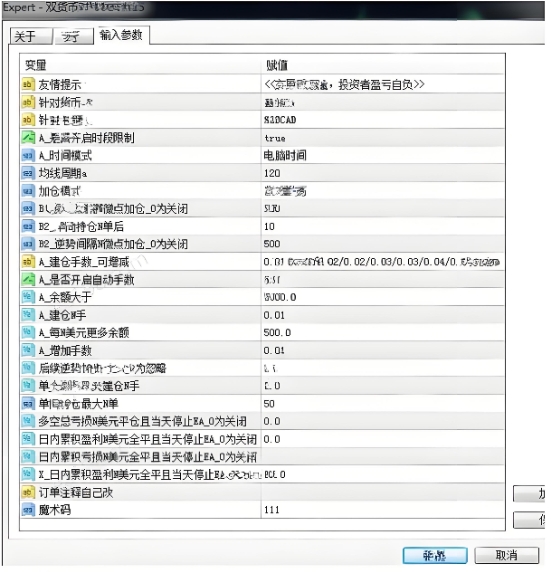Select the A_每N美元更多余额 variable name
The image size is (551, 572).
(84, 333)
